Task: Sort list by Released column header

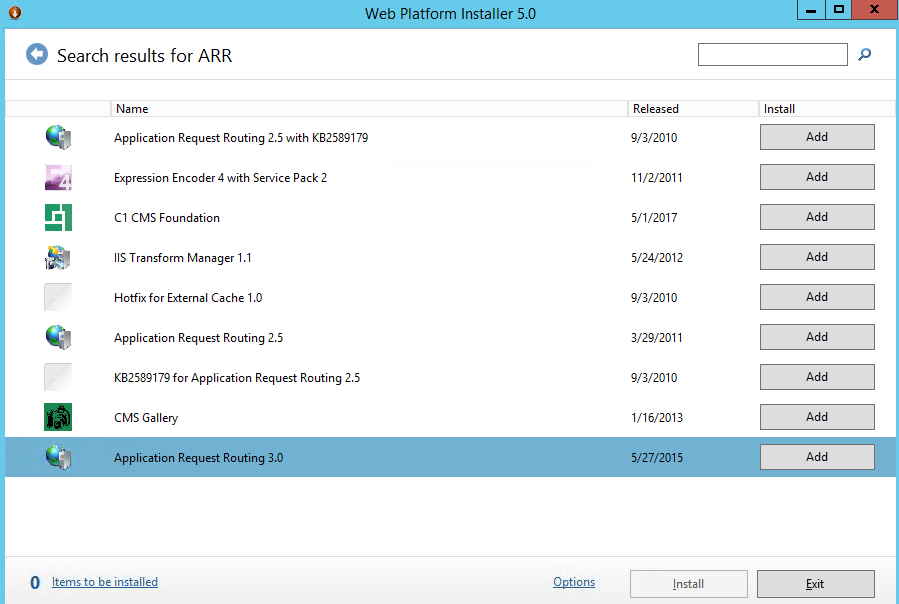Action: click(656, 108)
